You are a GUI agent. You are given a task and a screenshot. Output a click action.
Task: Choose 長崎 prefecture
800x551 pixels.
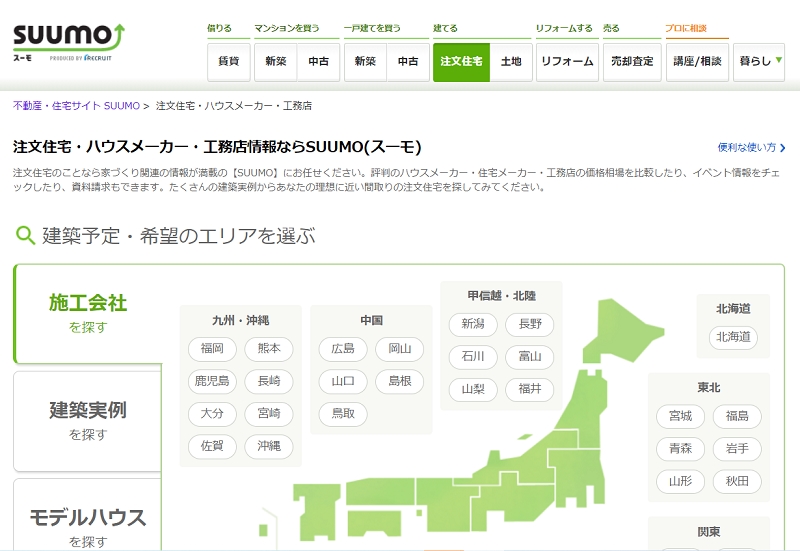(269, 381)
